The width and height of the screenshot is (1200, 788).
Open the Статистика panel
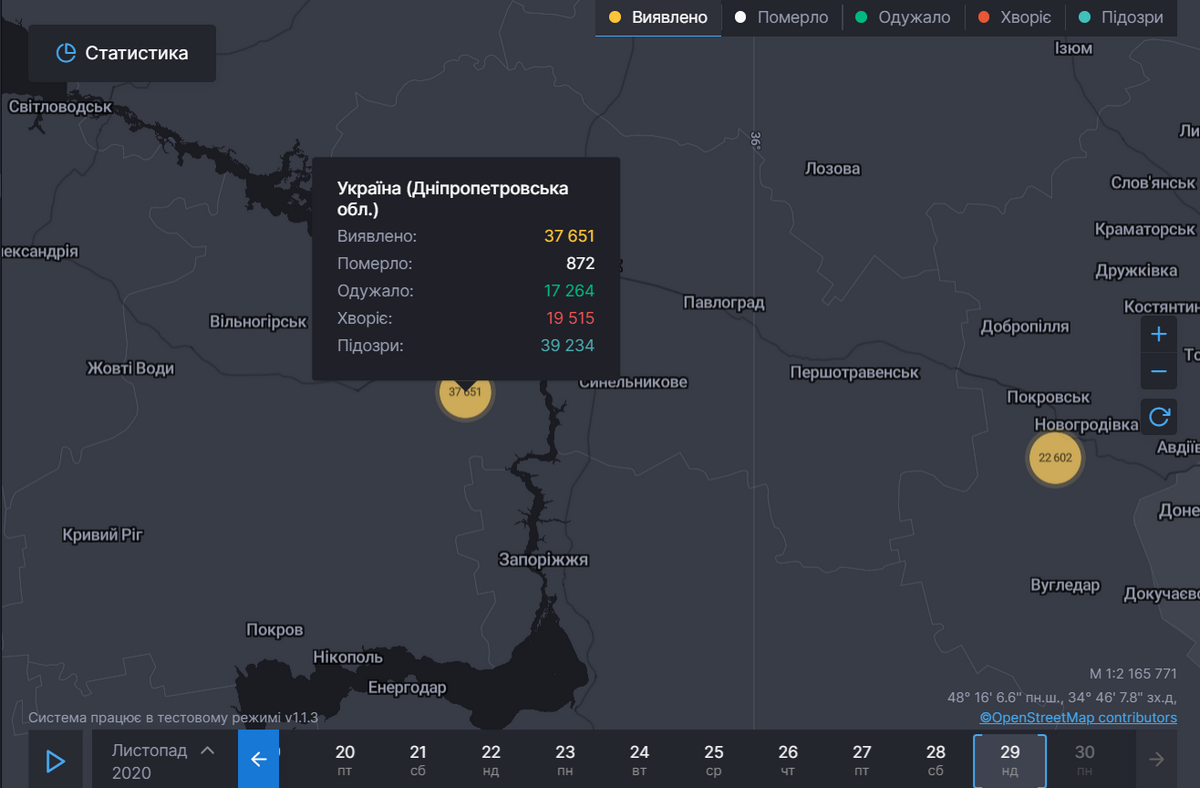(x=122, y=53)
